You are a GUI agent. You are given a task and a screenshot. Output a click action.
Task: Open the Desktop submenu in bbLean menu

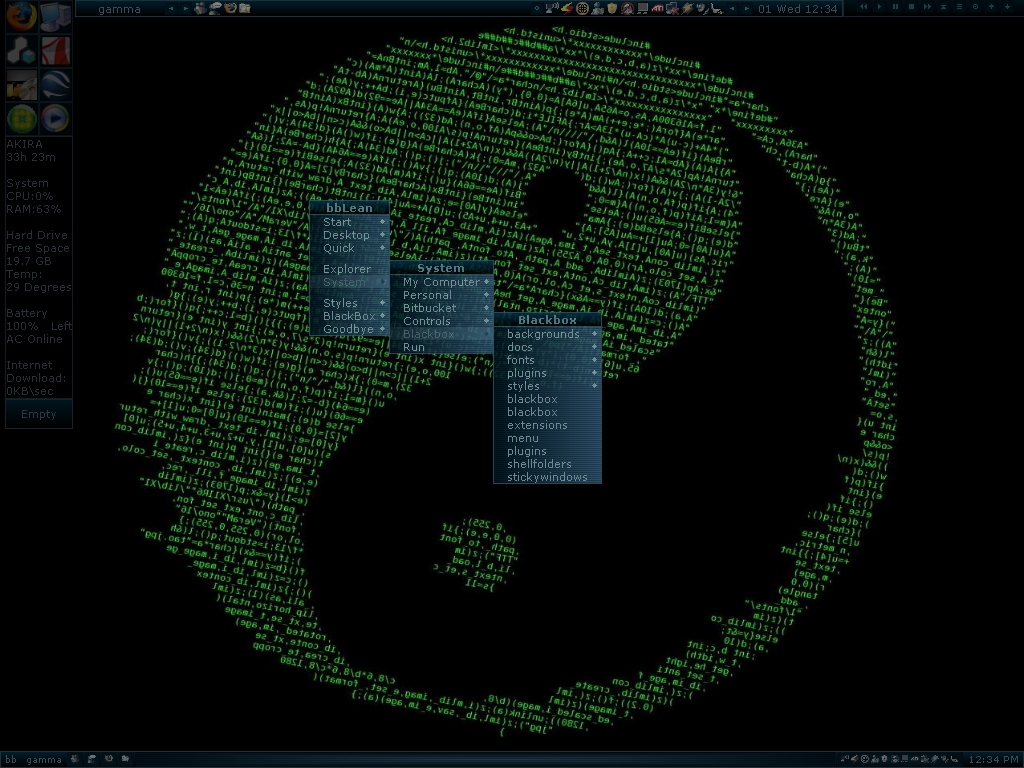pos(349,235)
